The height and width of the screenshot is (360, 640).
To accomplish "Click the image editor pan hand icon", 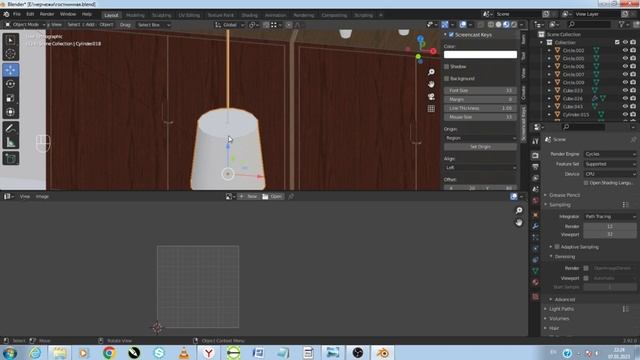I will click(x=519, y=222).
